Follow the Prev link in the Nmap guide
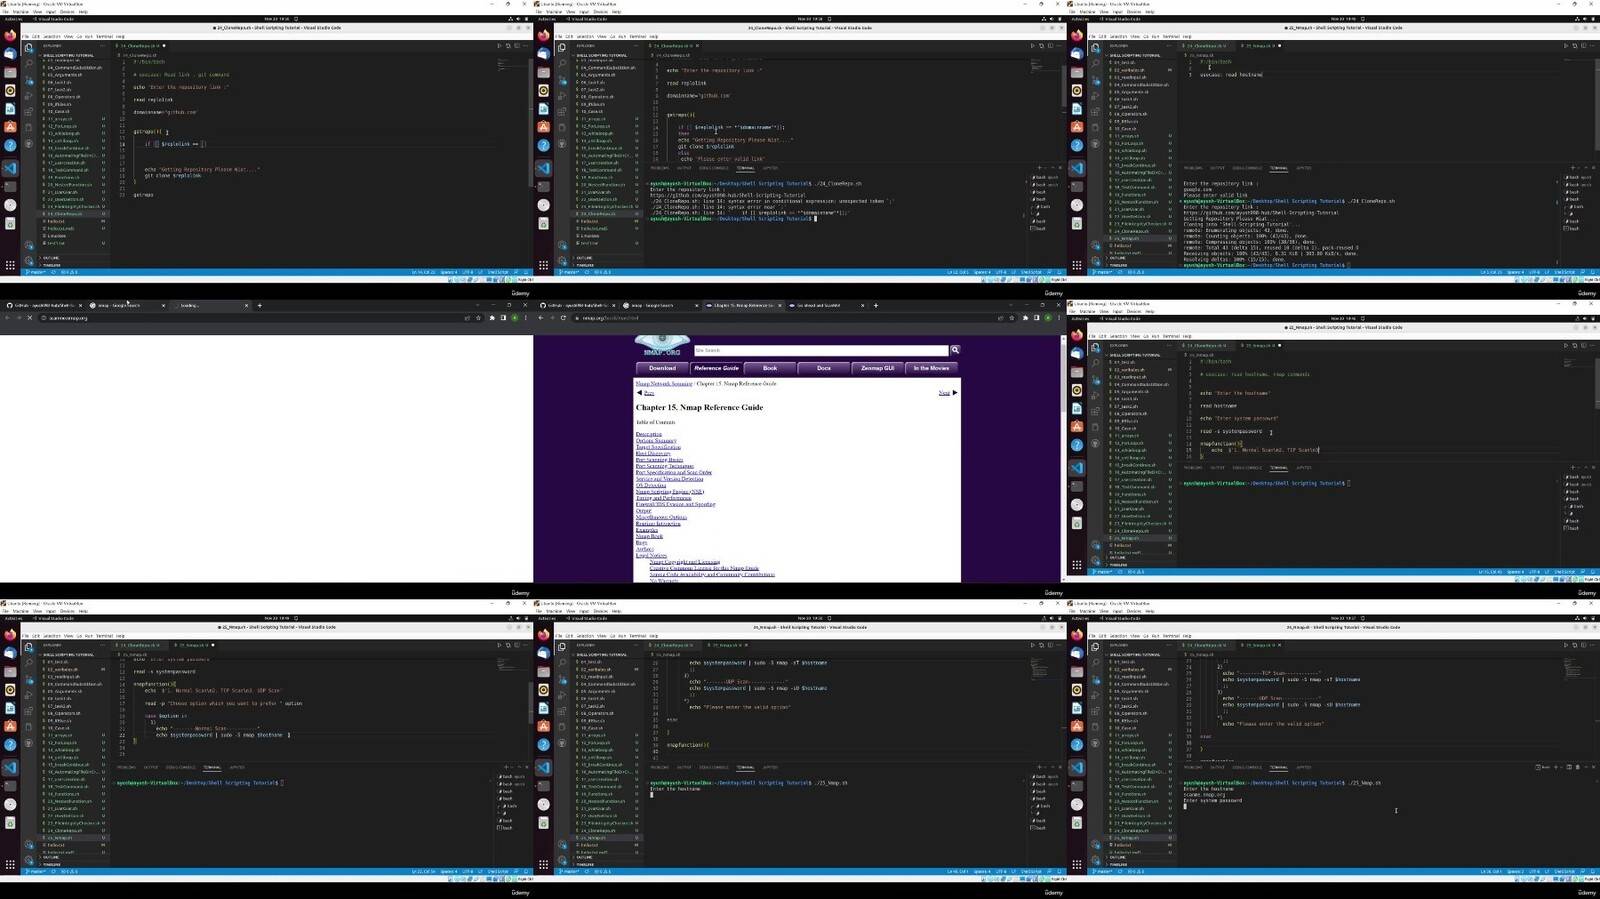Screen dimensions: 1600x899 point(647,393)
